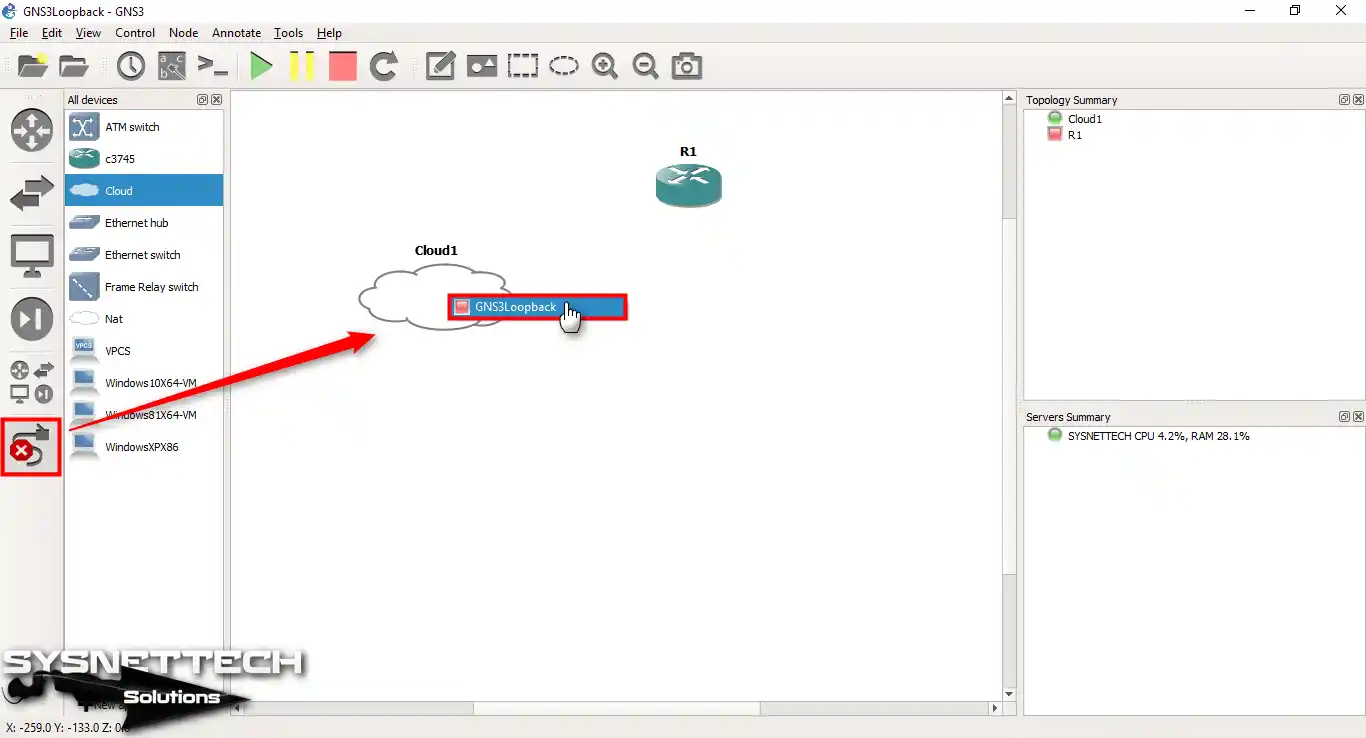Start all devices green play button
1366x738 pixels.
261,66
